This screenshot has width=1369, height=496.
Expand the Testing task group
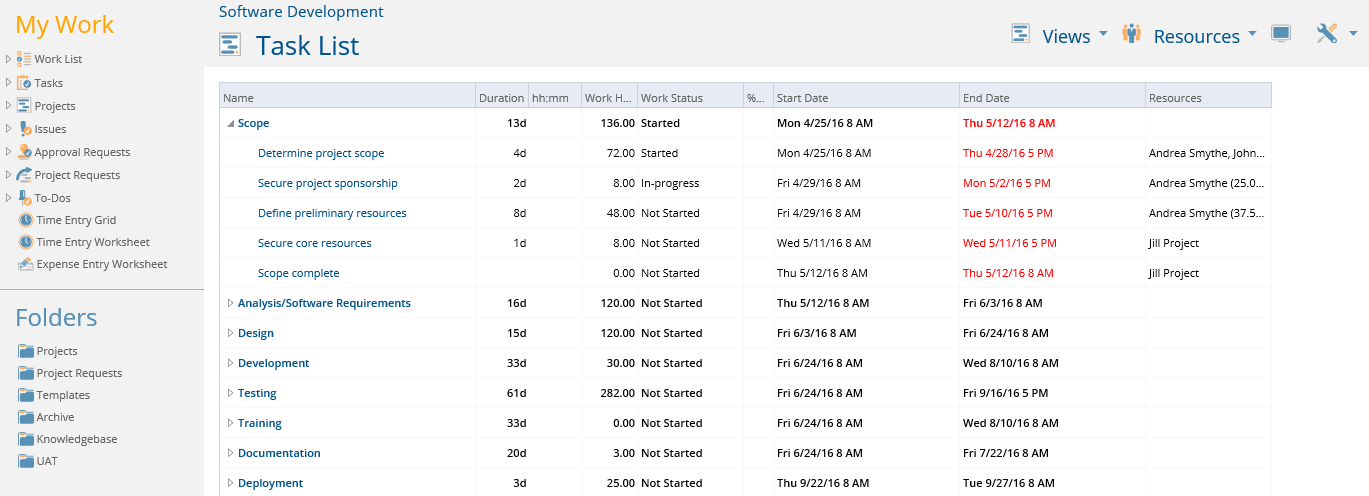[230, 393]
